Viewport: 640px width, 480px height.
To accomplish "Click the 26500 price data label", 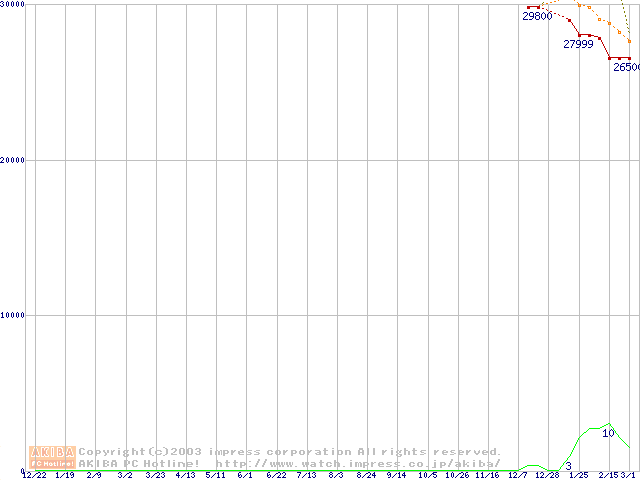I will coord(626,68).
